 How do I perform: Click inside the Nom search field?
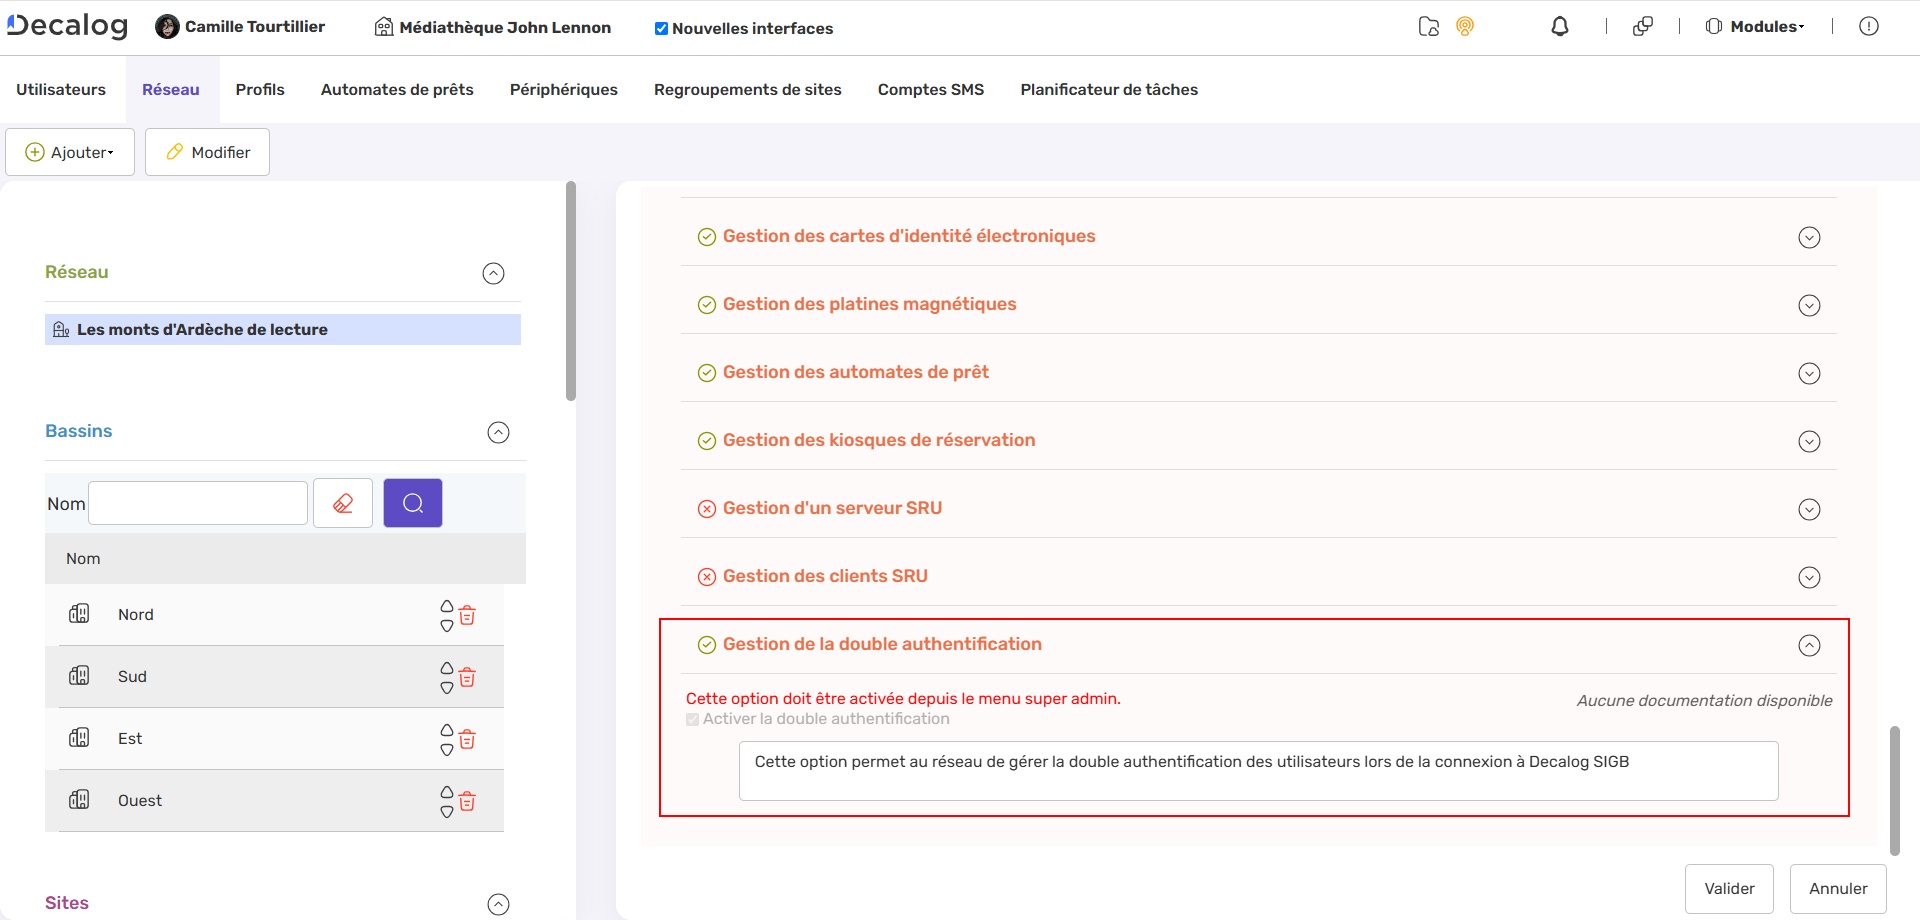click(x=197, y=502)
